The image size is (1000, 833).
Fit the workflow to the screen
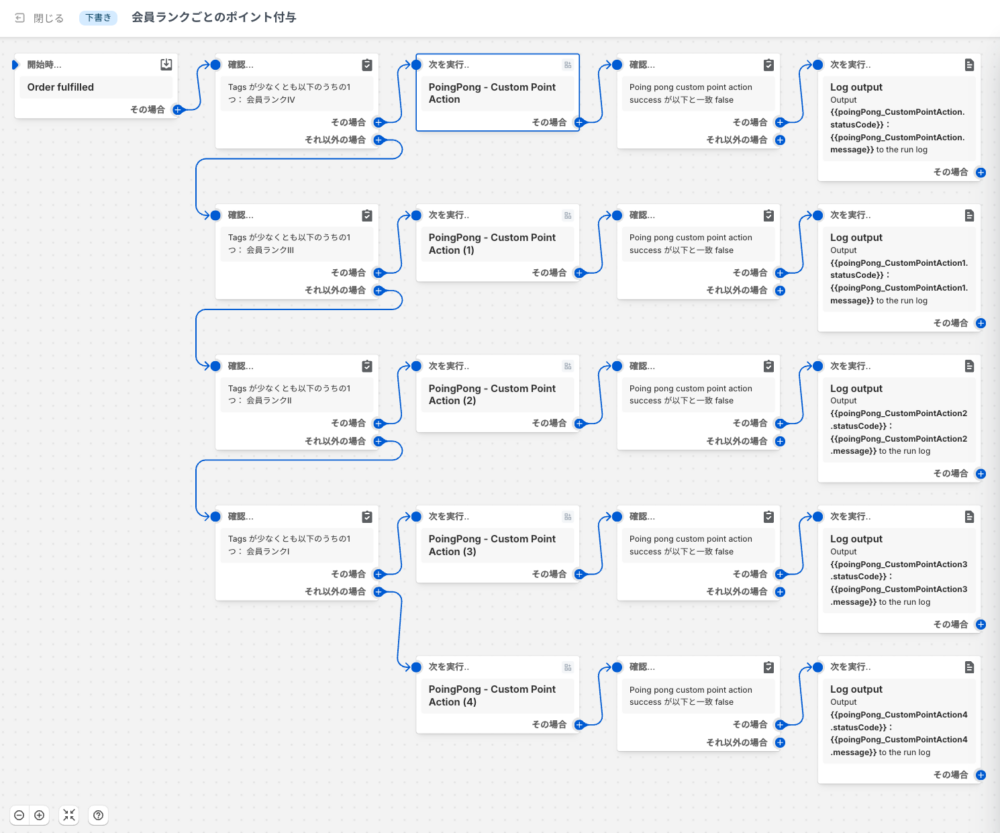coord(69,815)
